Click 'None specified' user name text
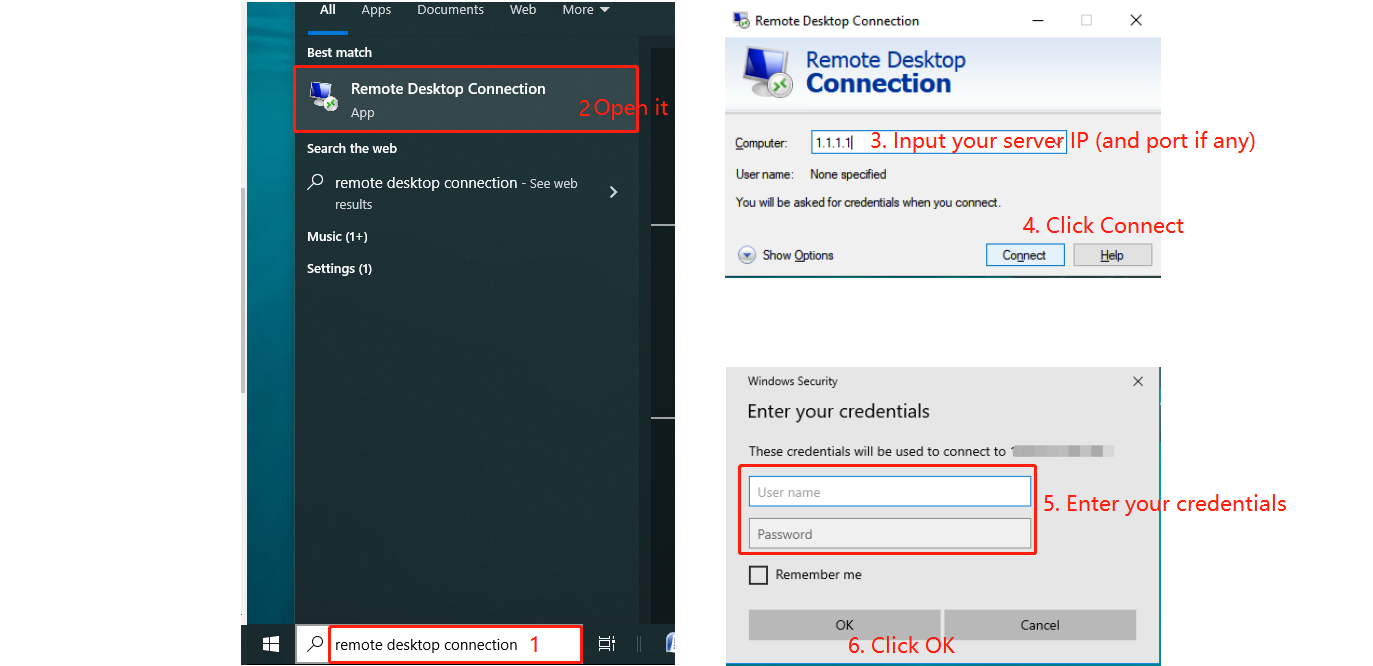 point(848,174)
